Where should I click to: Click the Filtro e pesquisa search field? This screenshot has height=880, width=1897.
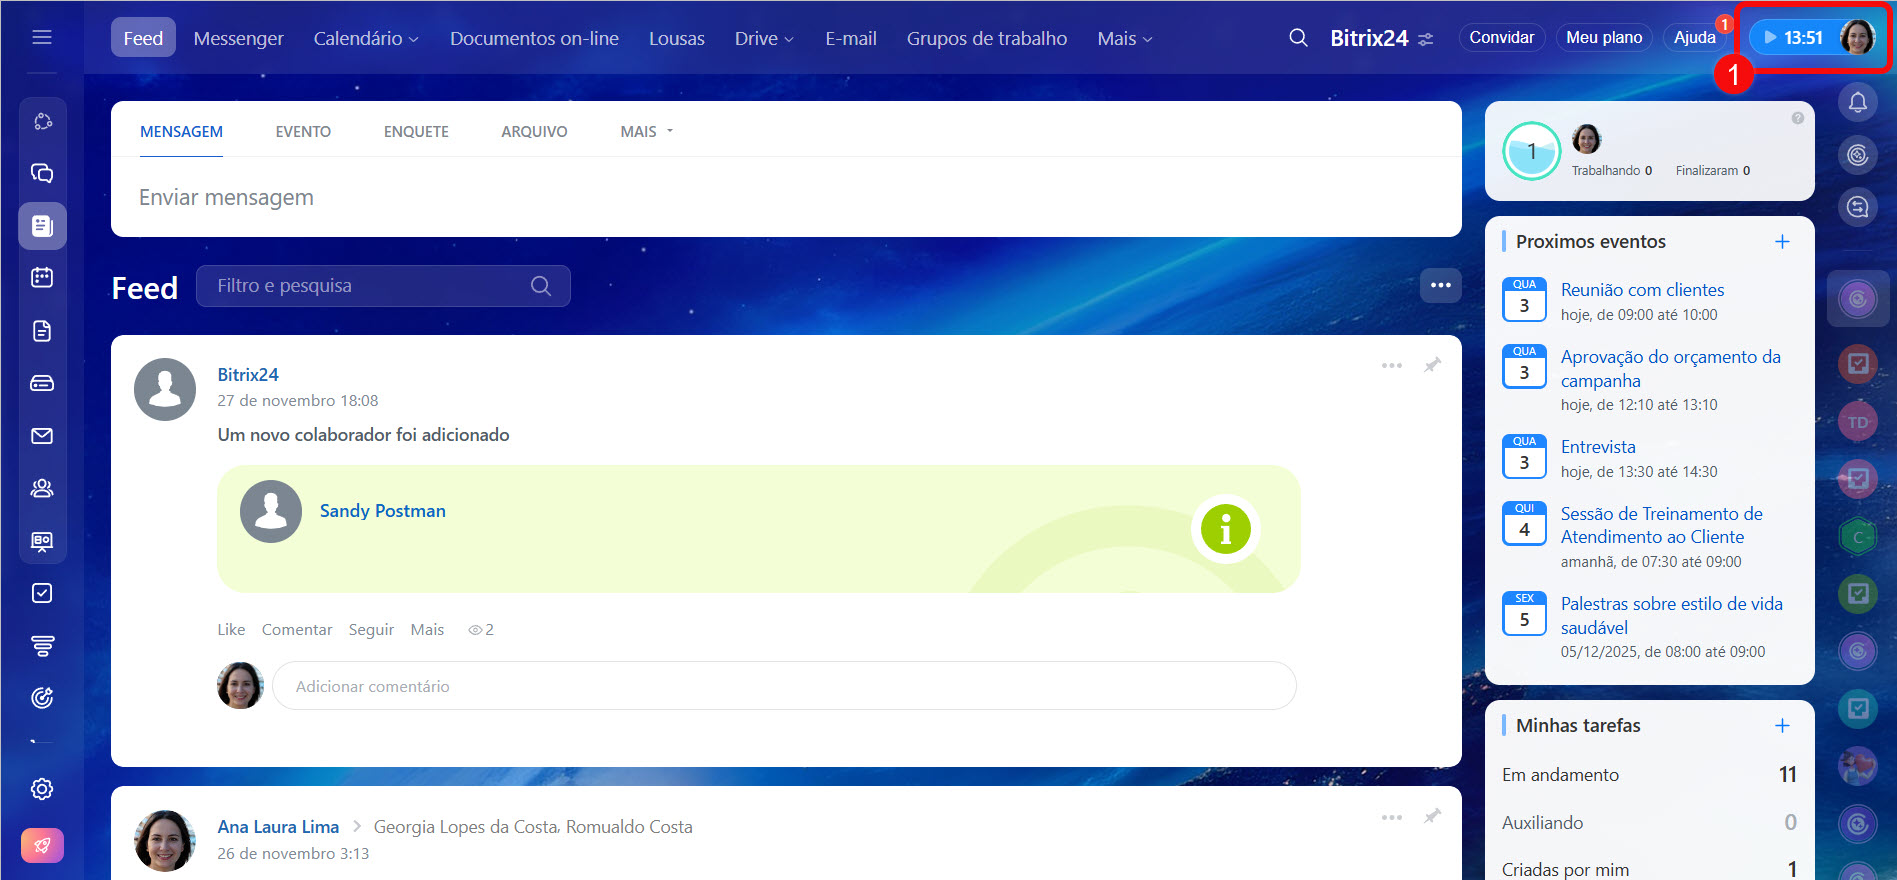[x=370, y=286]
